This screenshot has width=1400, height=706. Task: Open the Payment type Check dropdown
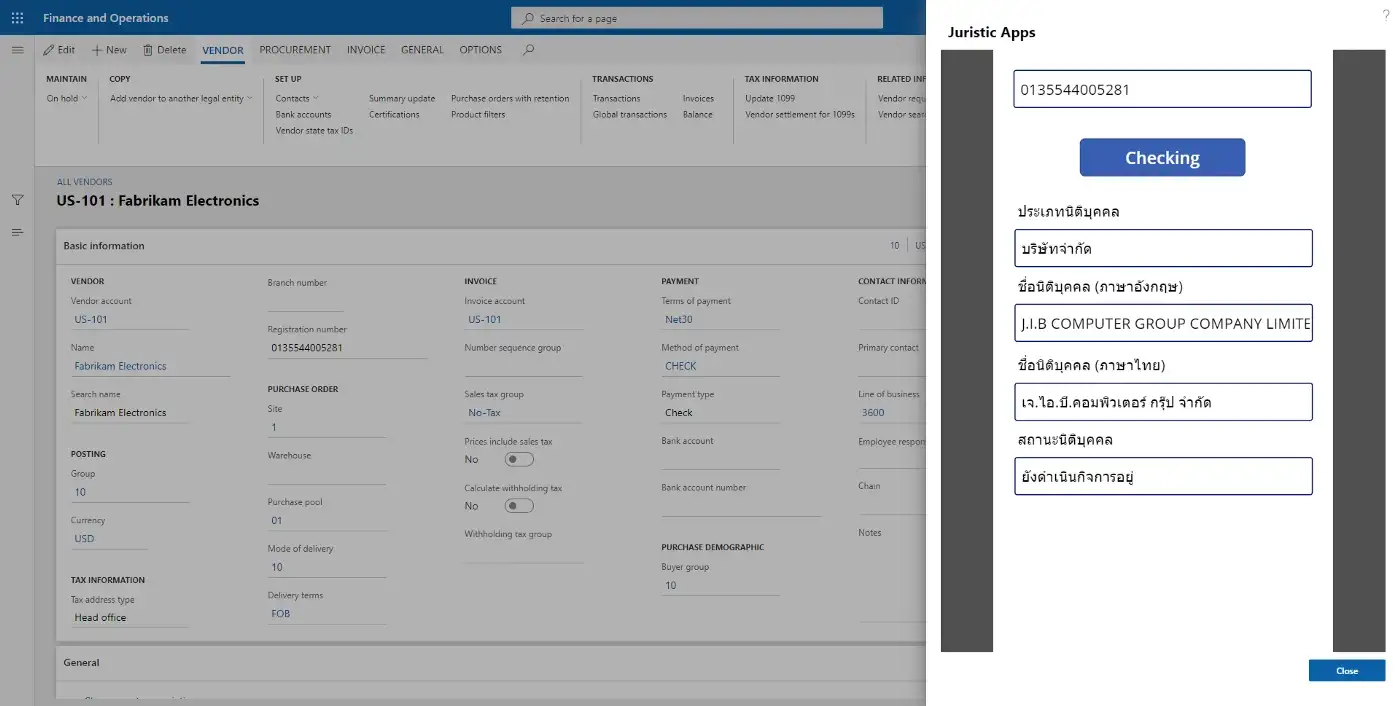point(720,412)
